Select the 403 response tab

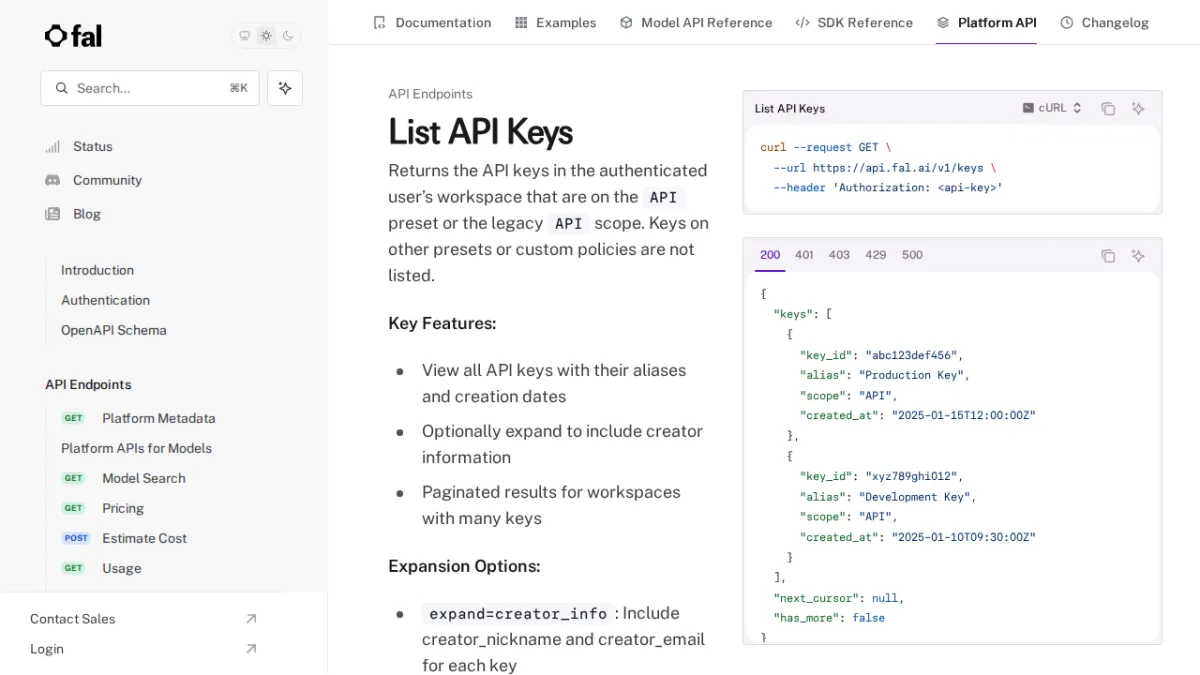pos(839,255)
